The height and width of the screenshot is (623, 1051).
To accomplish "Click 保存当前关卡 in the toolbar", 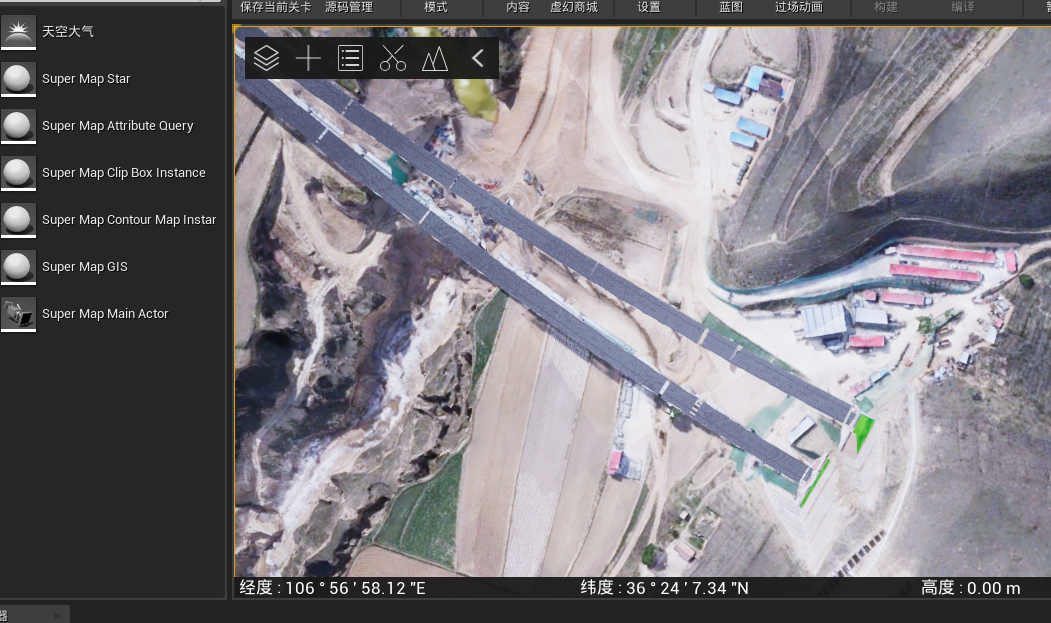I will coord(276,7).
